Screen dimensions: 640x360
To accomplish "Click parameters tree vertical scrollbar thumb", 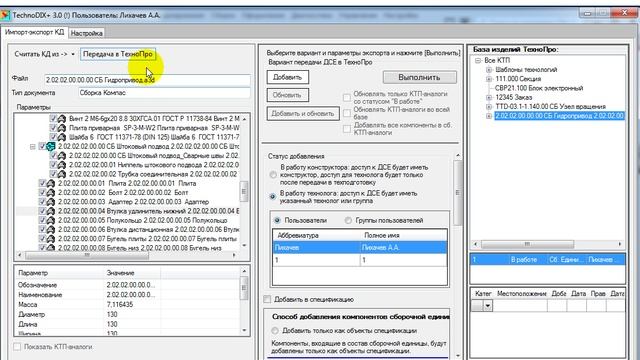I will pyautogui.click(x=244, y=191).
